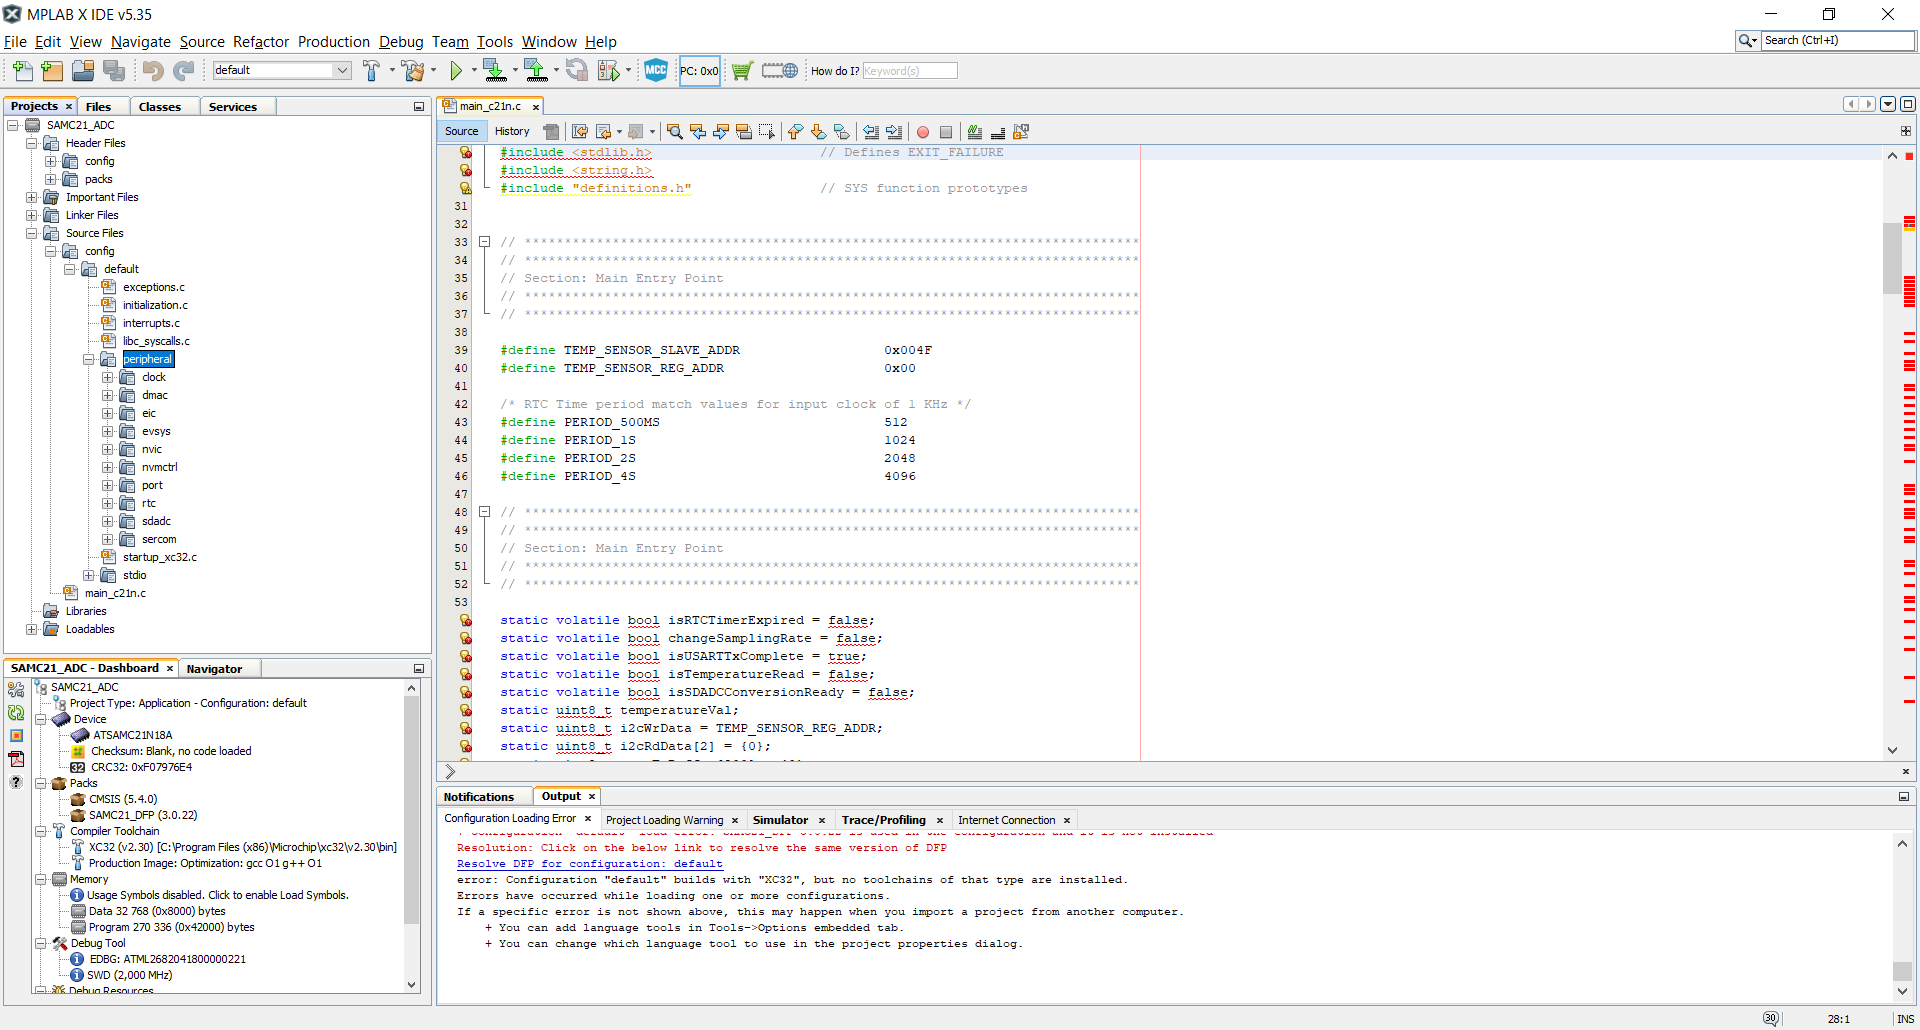The height and width of the screenshot is (1030, 1920).
Task: Switch the editor to Source view
Action: point(462,131)
